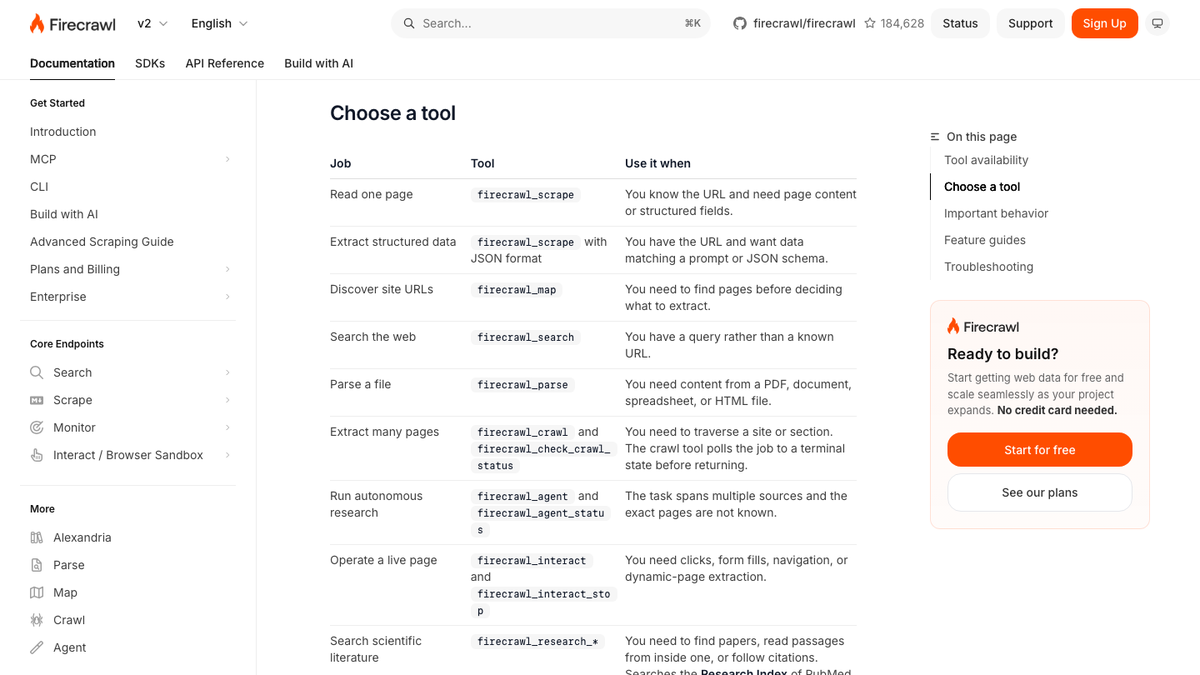Click the Discover site URLs cell
This screenshot has height=675, width=1200.
coord(382,290)
